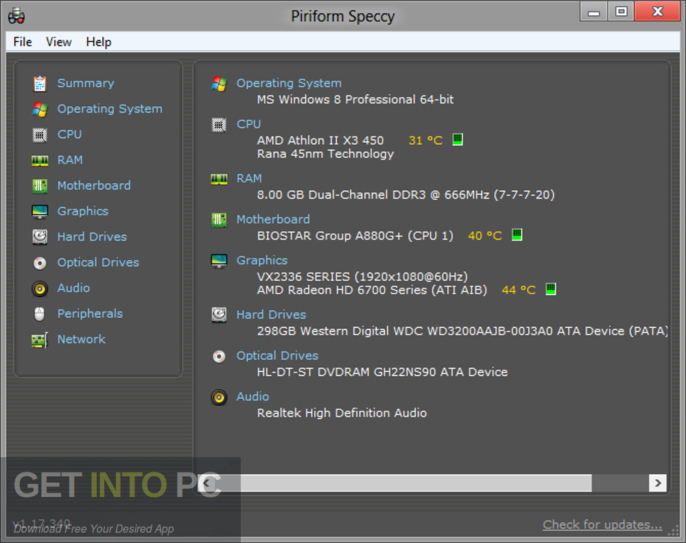Click the Network card icon in sidebar
The width and height of the screenshot is (686, 543).
[40, 340]
